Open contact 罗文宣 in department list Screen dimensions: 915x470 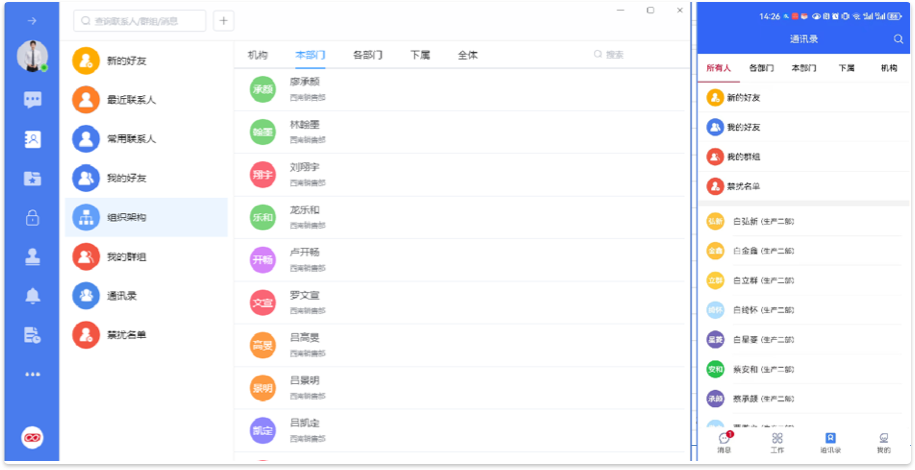coord(304,296)
